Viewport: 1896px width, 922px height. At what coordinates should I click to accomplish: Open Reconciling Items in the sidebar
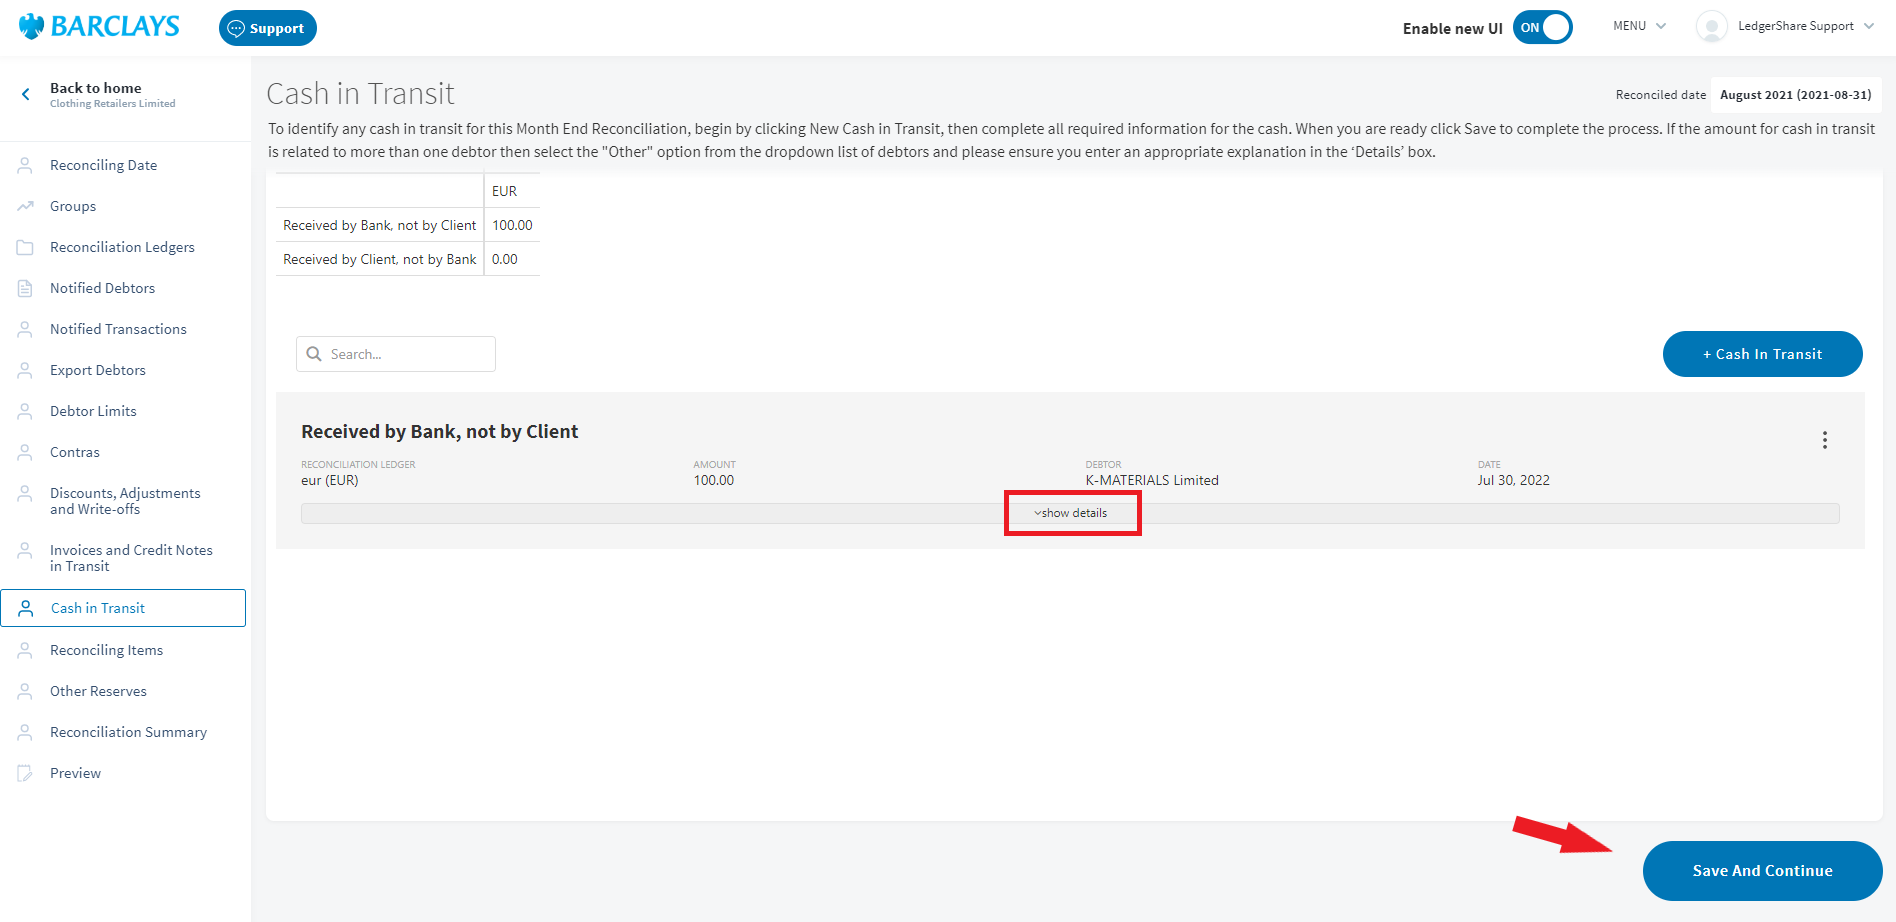106,650
